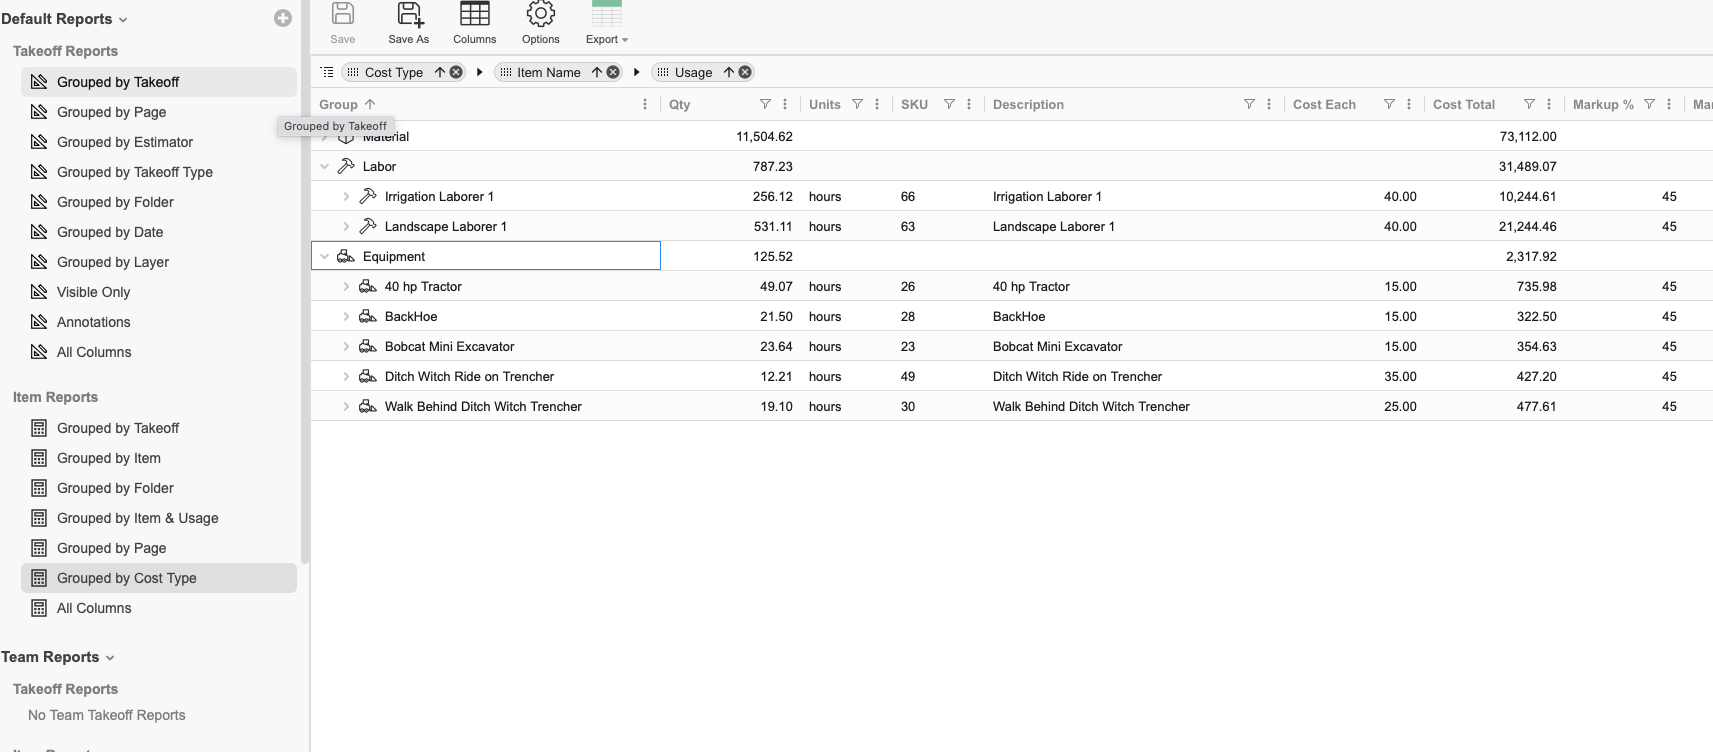Expand the Ditch Witch Ride on Trencher row

pos(346,376)
